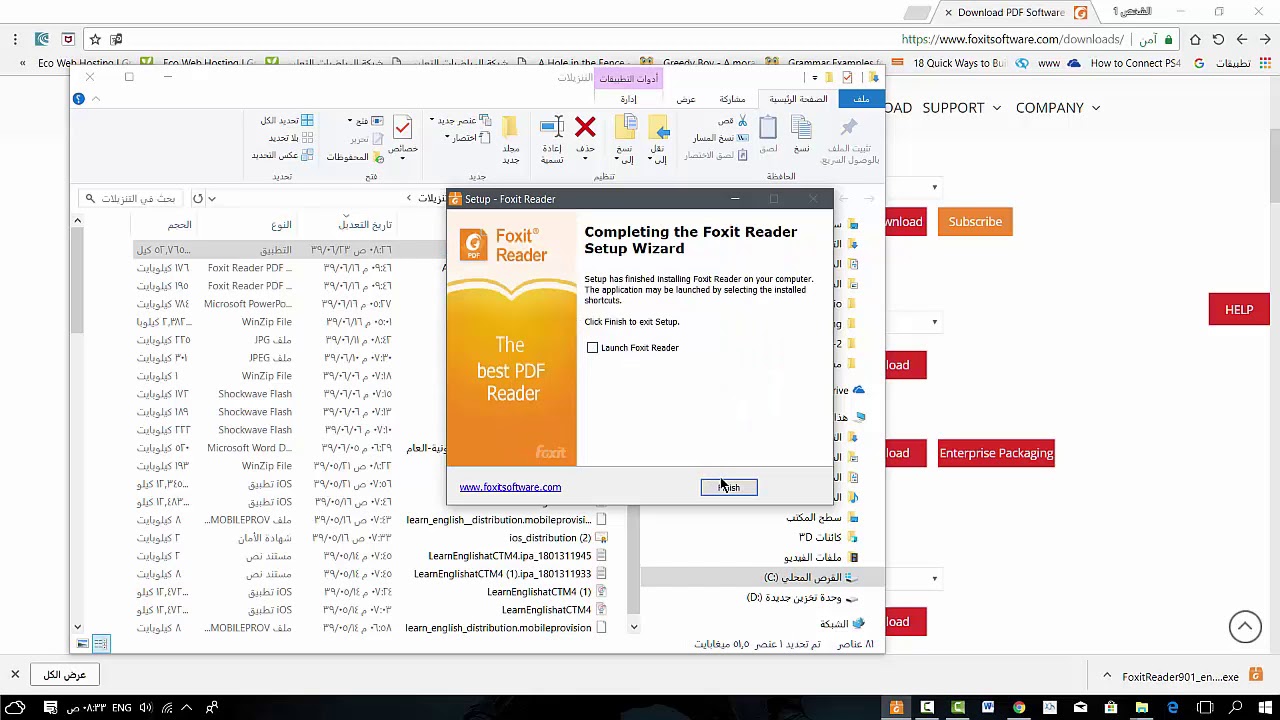Viewport: 1280px width, 720px height.
Task: Open the www.foxitsoftware.com link in setup
Action: (510, 487)
